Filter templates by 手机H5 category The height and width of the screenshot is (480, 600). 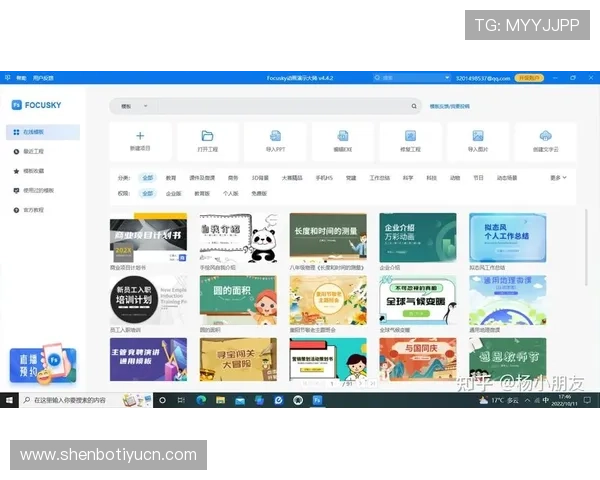coord(324,178)
